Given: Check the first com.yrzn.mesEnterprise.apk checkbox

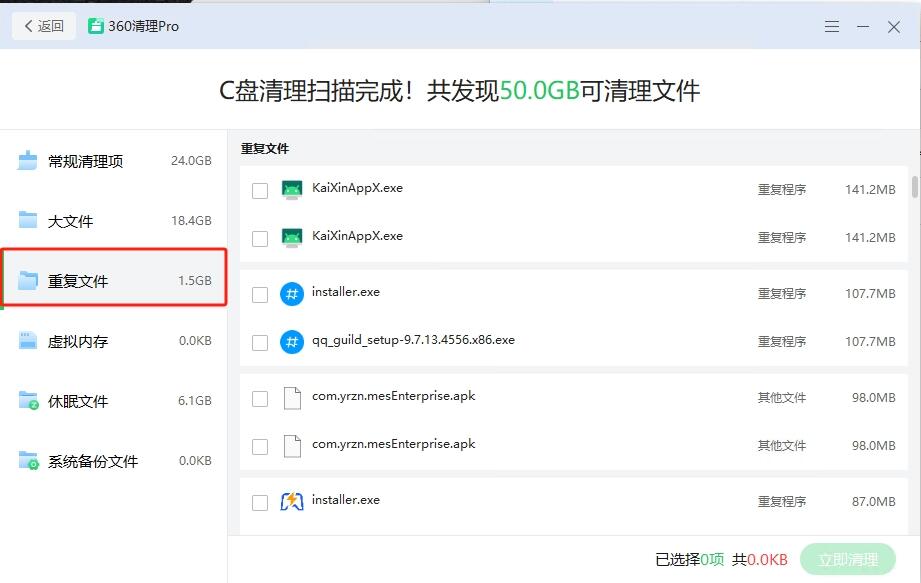Looking at the screenshot, I should pyautogui.click(x=260, y=399).
